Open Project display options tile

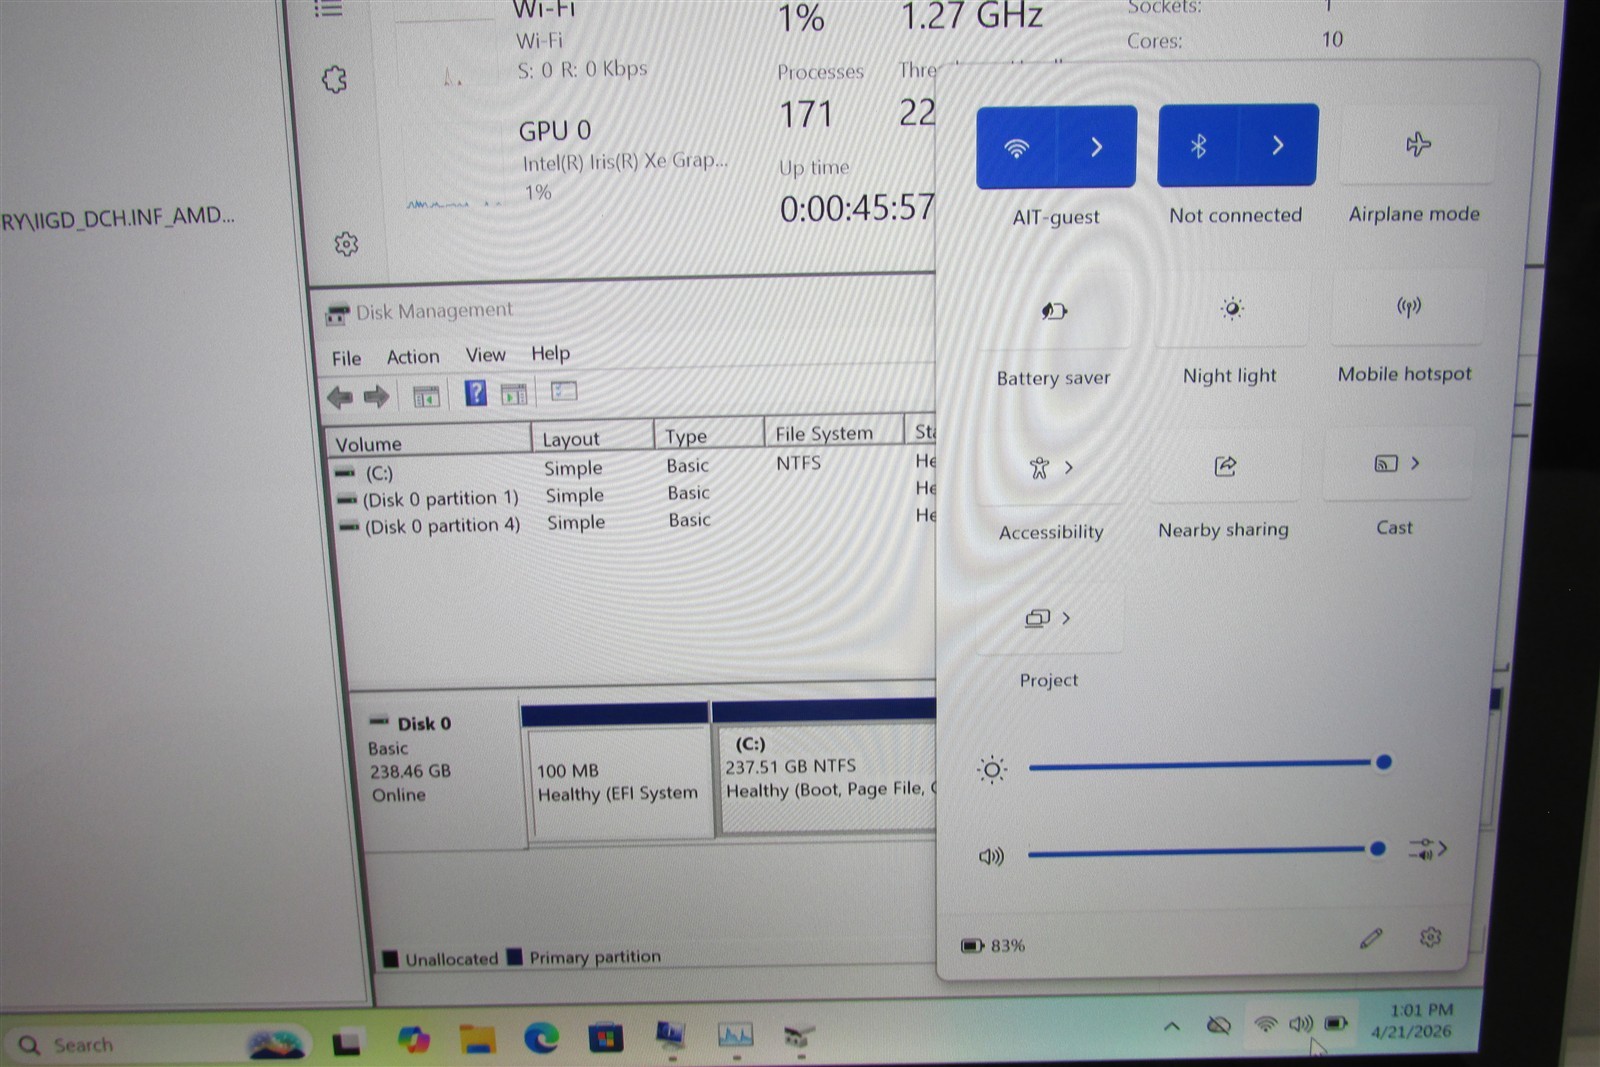point(1048,618)
